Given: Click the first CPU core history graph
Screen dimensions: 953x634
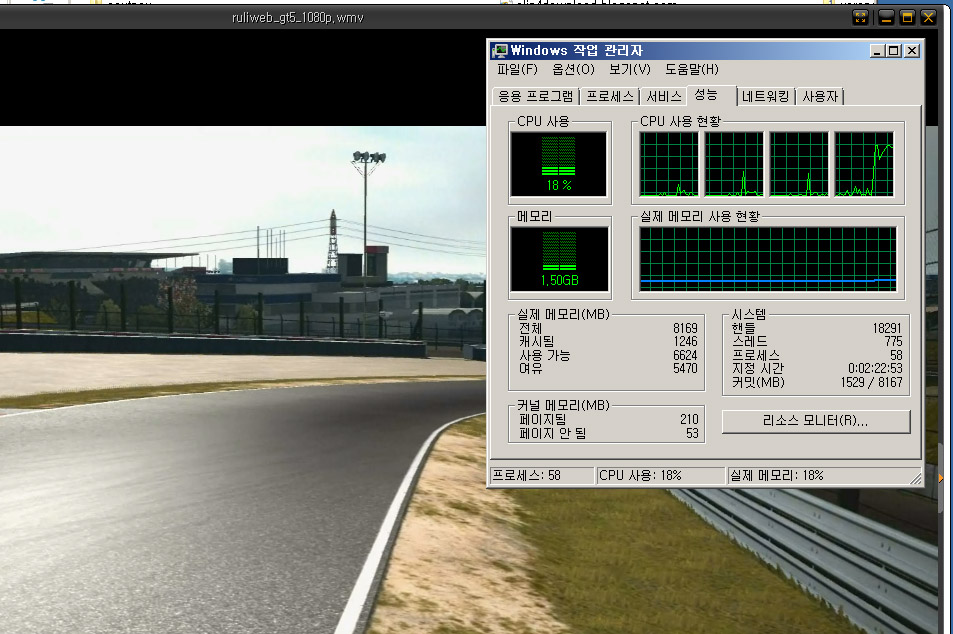Looking at the screenshot, I should pos(669,164).
